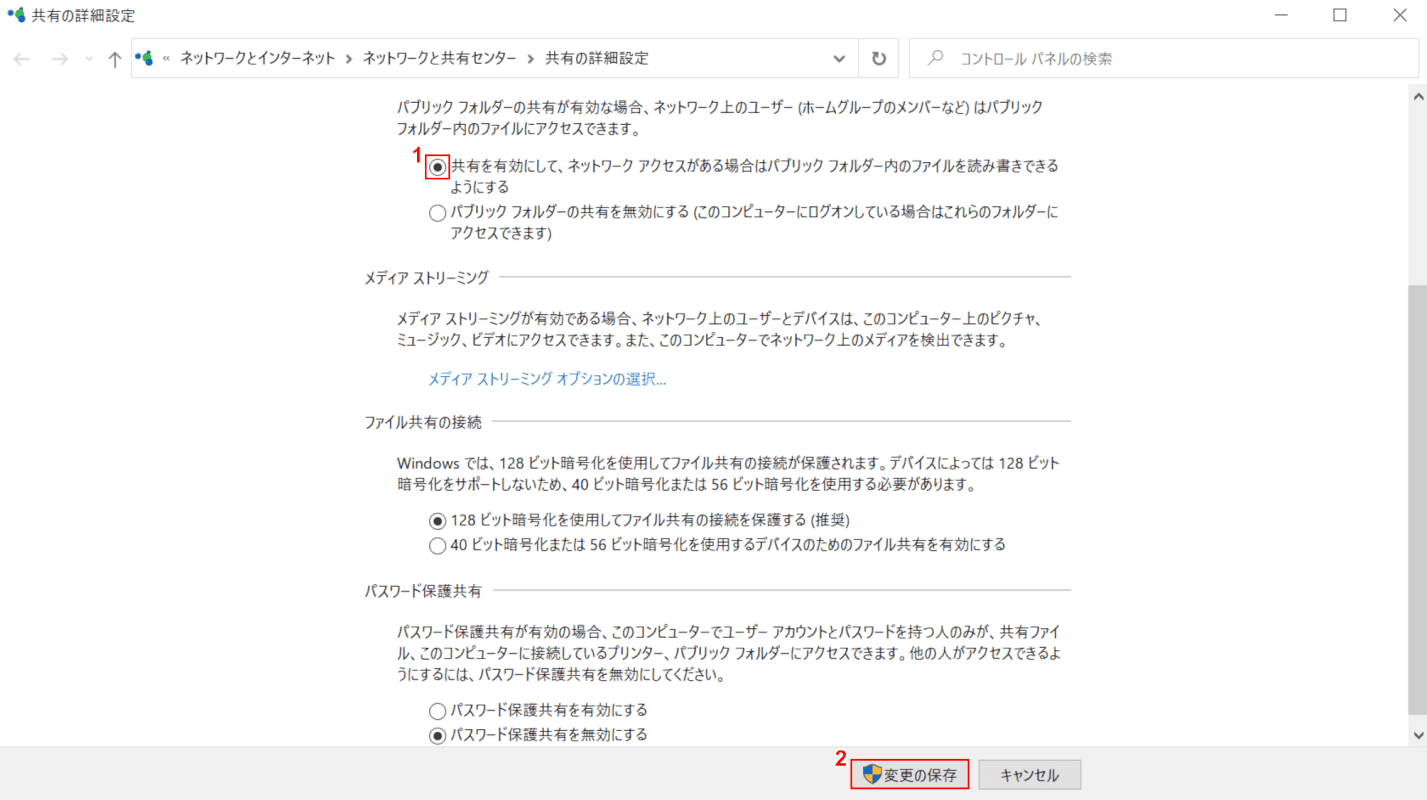Click the Forward navigation arrow

[59, 59]
